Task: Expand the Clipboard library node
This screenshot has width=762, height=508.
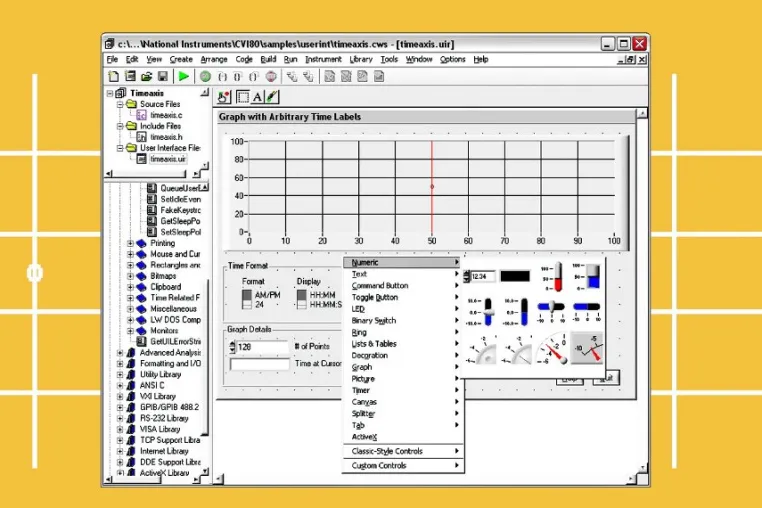Action: pos(130,287)
